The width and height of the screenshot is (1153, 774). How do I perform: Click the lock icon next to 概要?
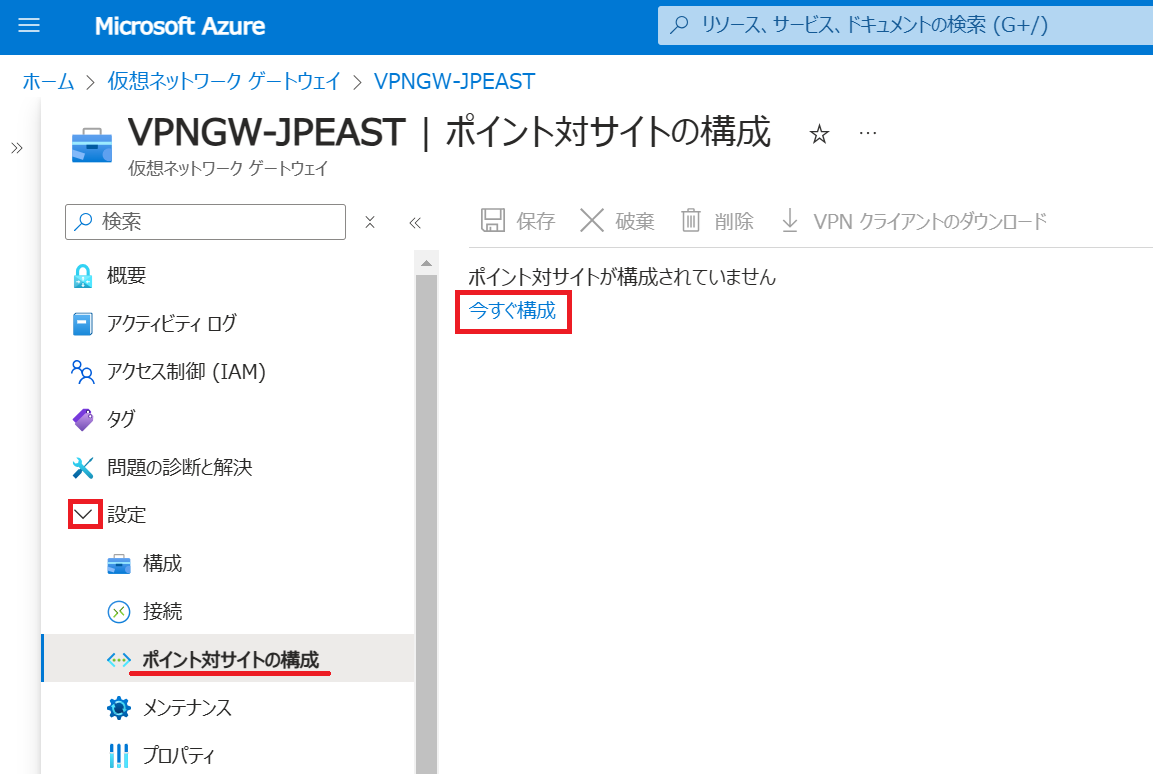[x=83, y=276]
